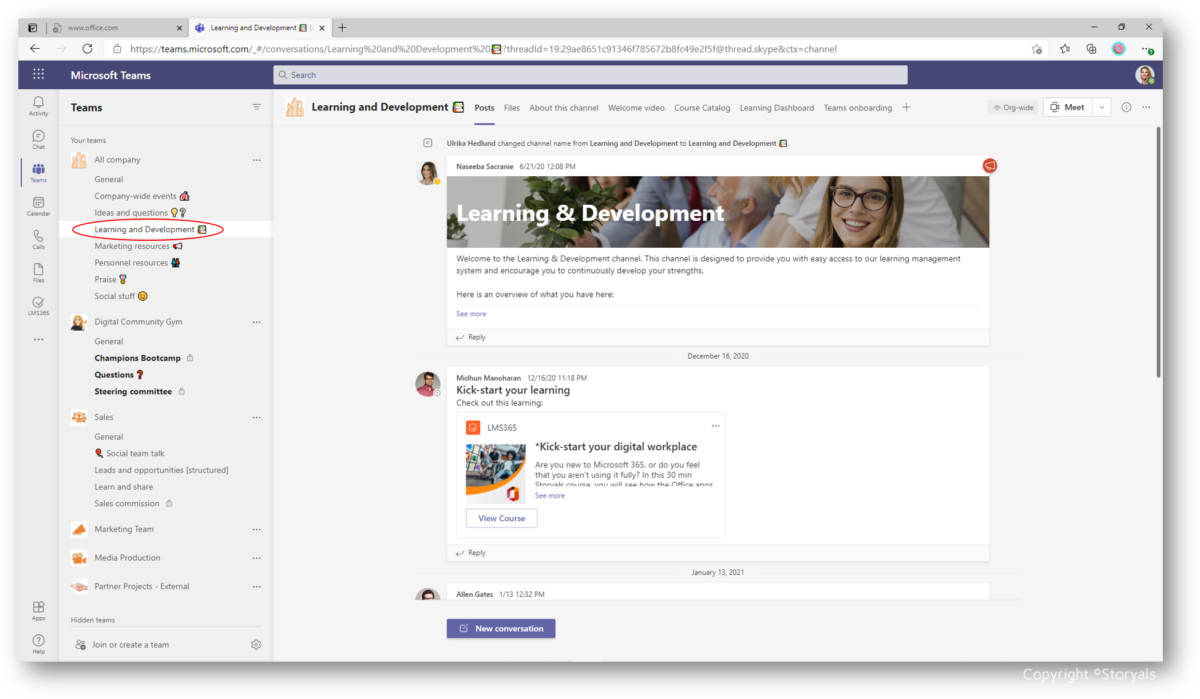This screenshot has height=699, width=1200.
Task: Open the LMS365 app icon
Action: coord(38,305)
